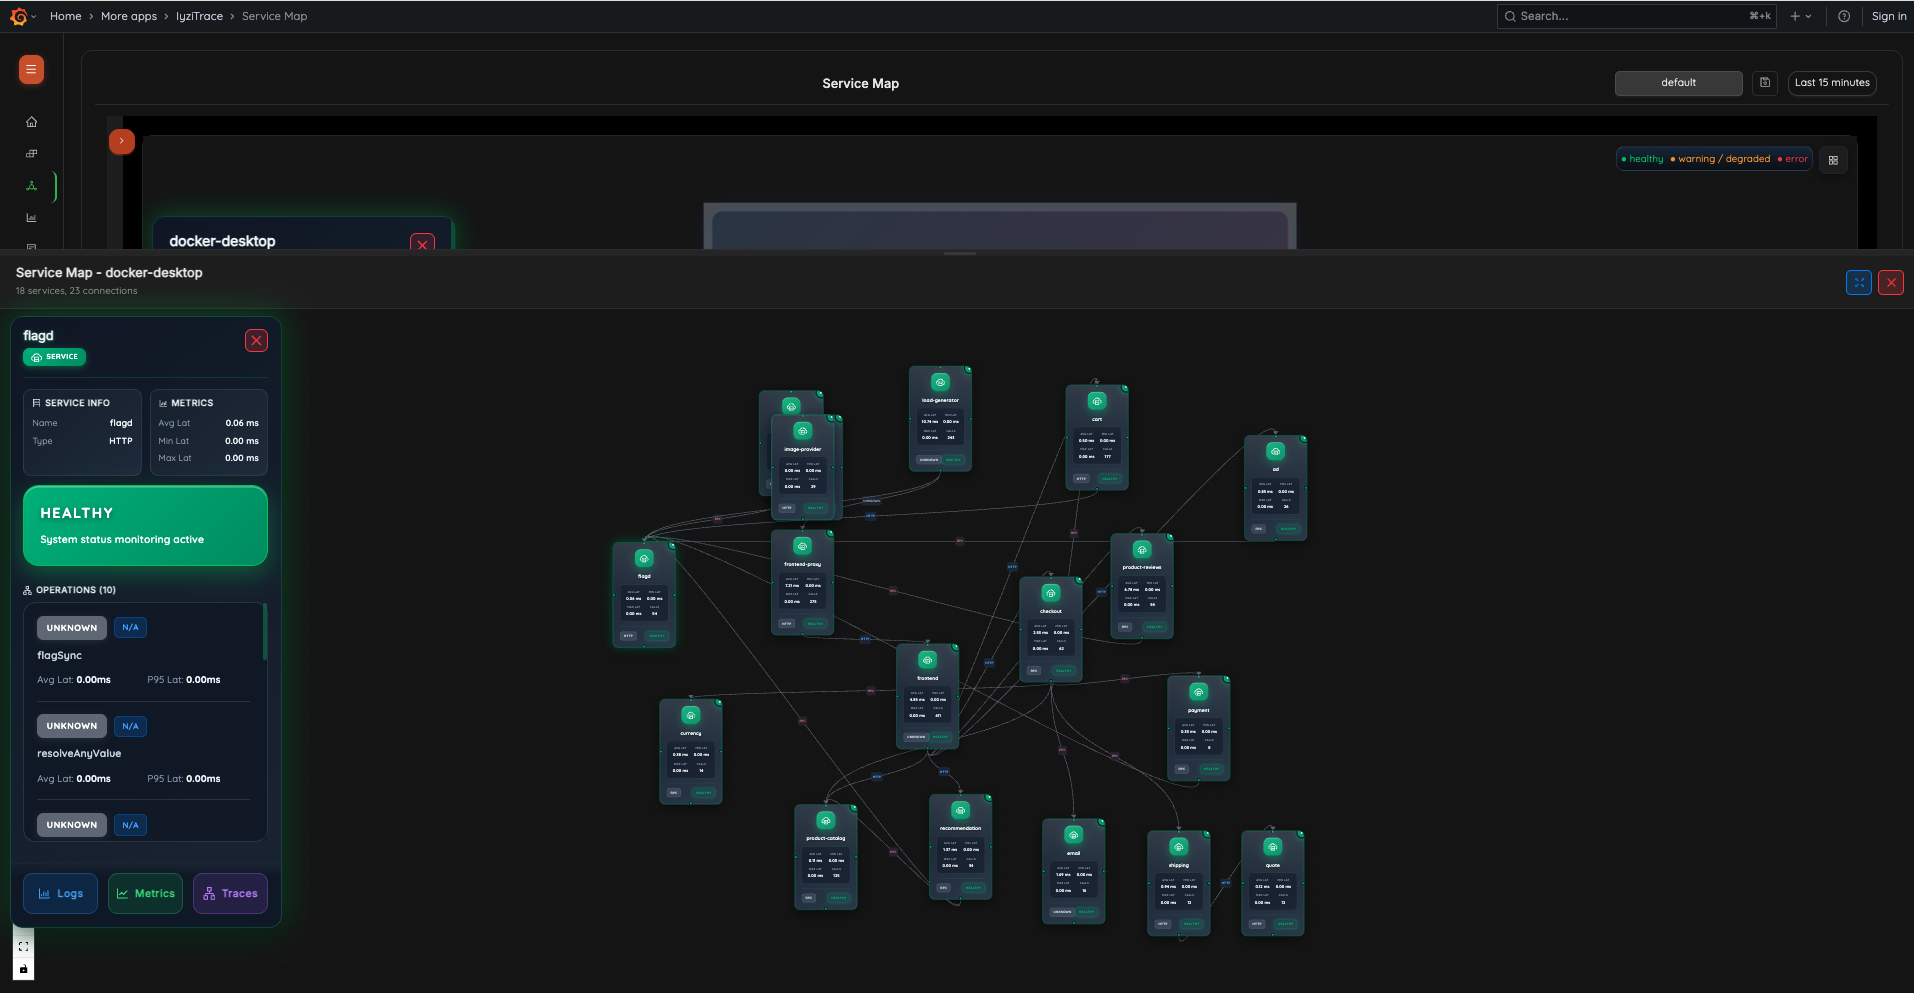Click the bar-chart metrics icon in the sidebar

[31, 217]
